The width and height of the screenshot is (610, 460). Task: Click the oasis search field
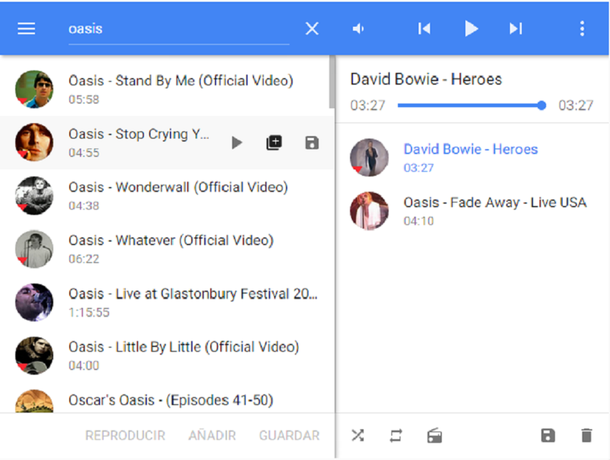179,29
